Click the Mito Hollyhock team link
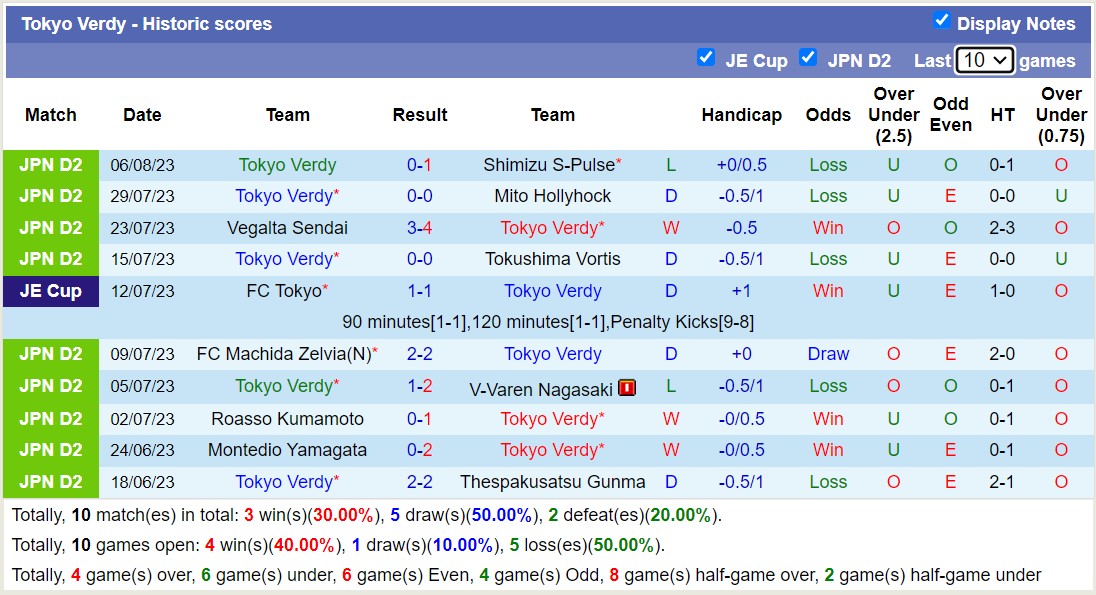 pos(553,196)
